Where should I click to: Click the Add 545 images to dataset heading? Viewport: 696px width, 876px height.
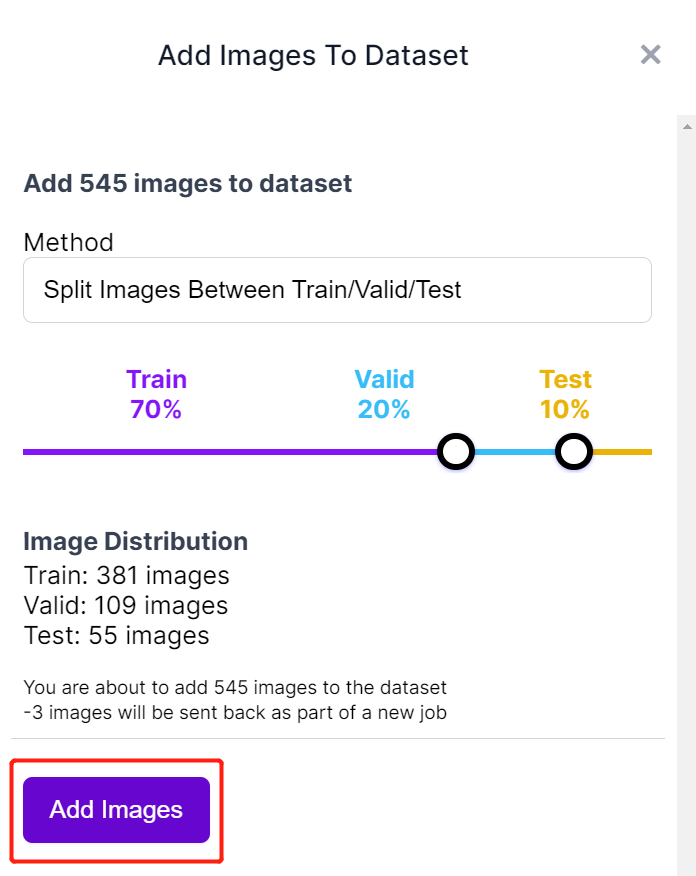(187, 183)
